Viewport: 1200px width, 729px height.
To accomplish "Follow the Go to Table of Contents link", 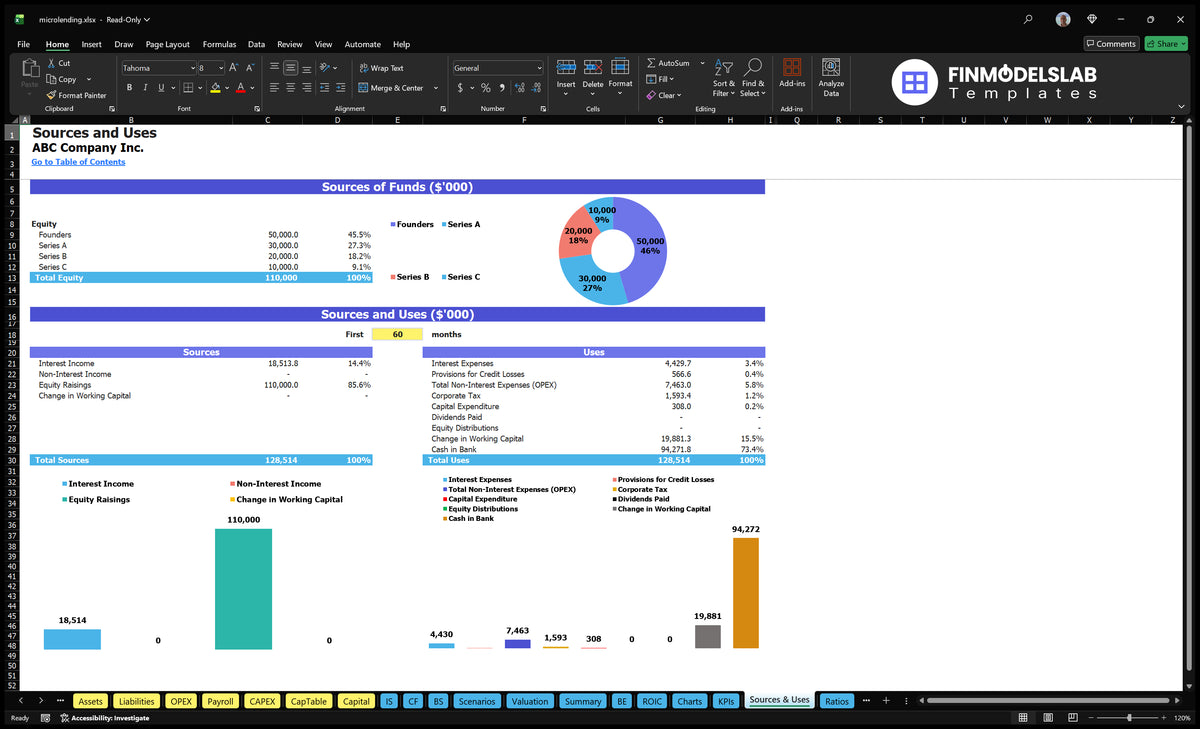I will click(x=78, y=162).
